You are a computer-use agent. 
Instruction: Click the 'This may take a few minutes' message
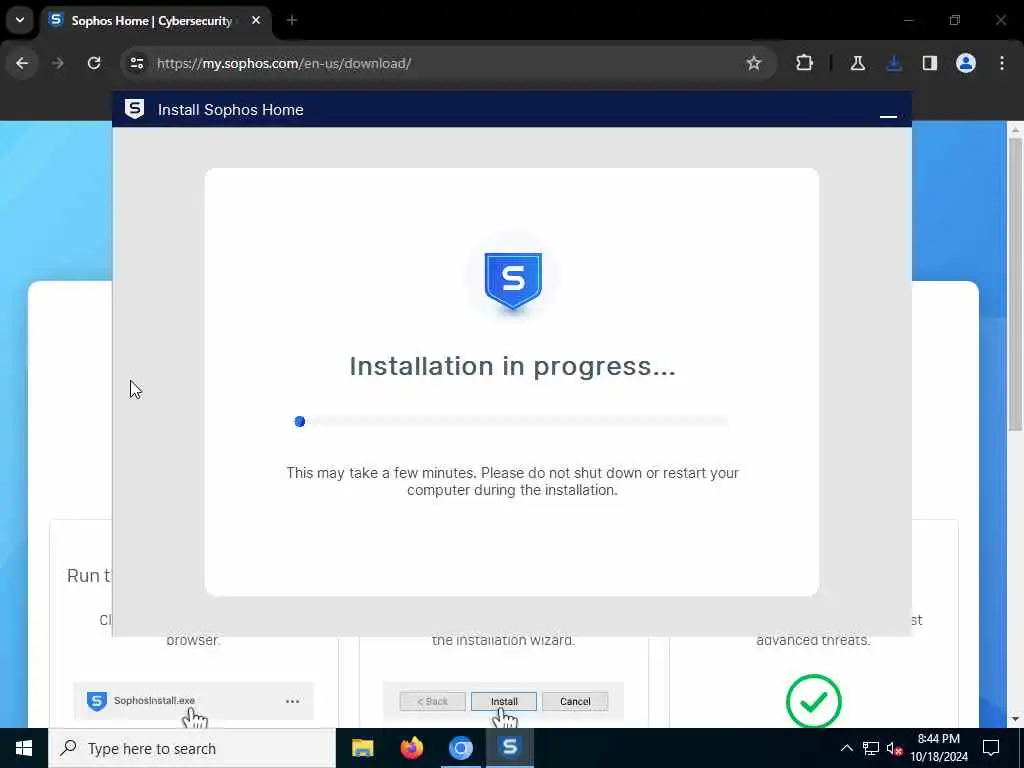click(513, 481)
